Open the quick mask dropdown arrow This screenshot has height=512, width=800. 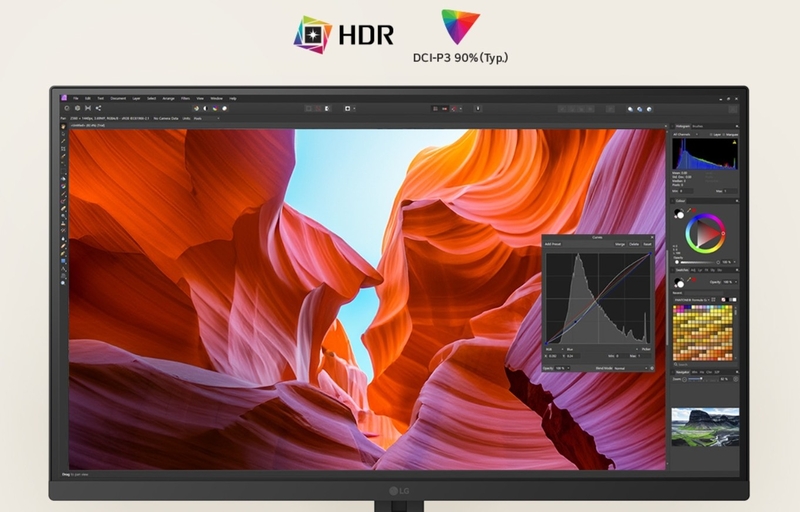click(x=354, y=109)
